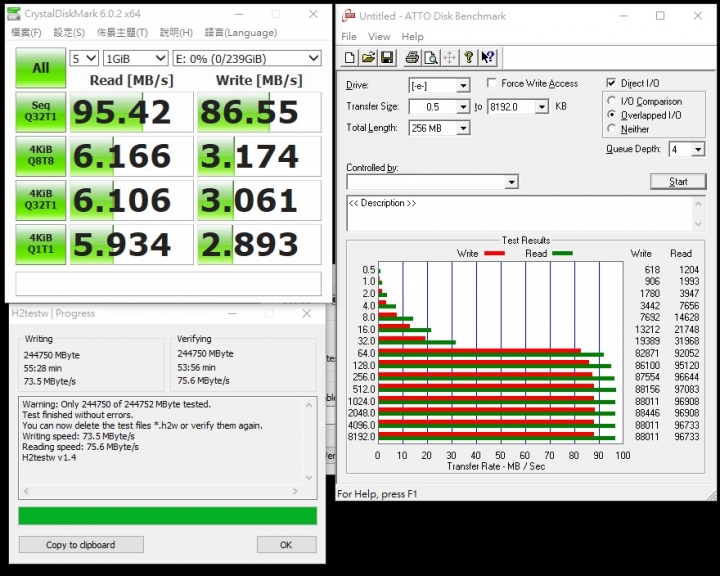Viewport: 720px width, 576px height.
Task: Click Copy to clipboard in H2testw
Action: point(81,545)
